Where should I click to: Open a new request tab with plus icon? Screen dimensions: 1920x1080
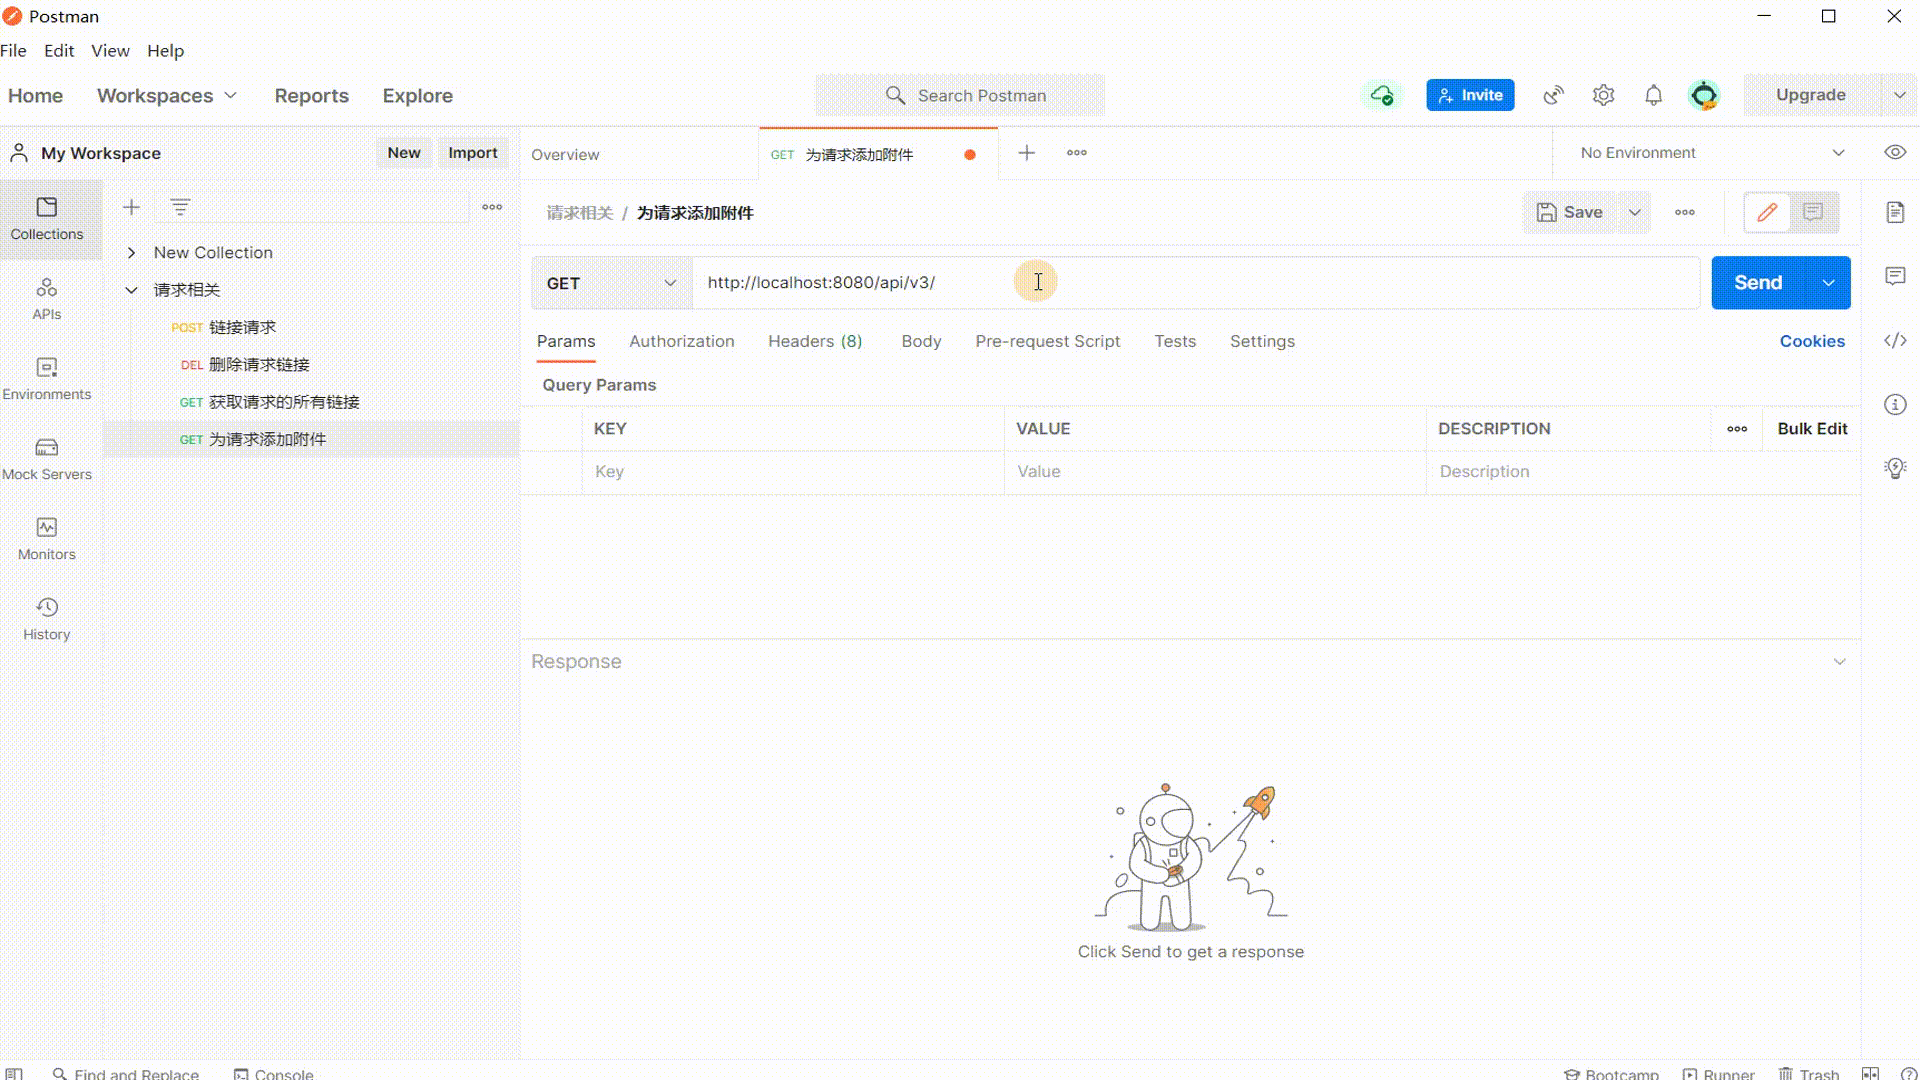[x=1026, y=153]
